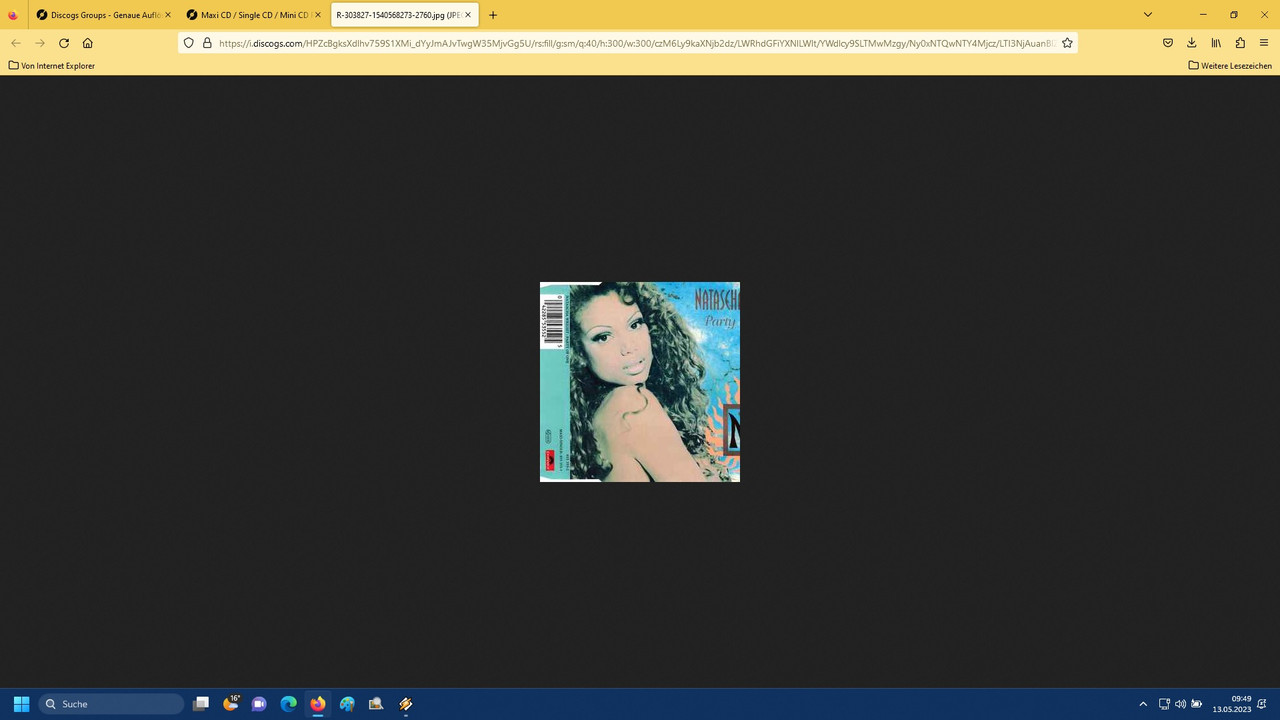Open the Firefox application menu
The width and height of the screenshot is (1280, 720).
(1264, 43)
